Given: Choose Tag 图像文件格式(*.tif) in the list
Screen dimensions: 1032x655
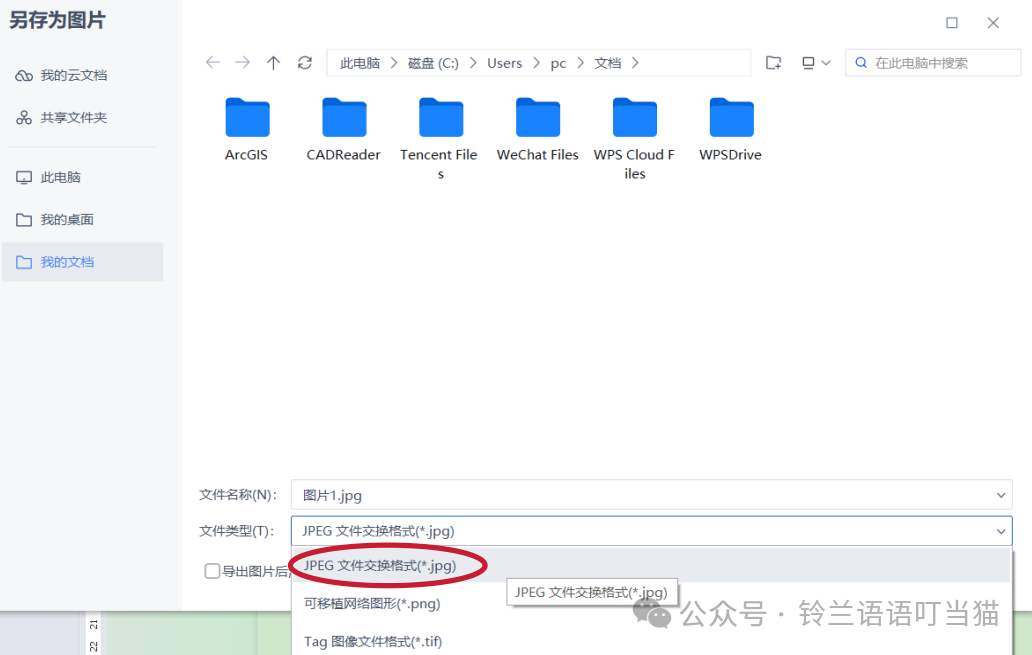Looking at the screenshot, I should pyautogui.click(x=651, y=641).
